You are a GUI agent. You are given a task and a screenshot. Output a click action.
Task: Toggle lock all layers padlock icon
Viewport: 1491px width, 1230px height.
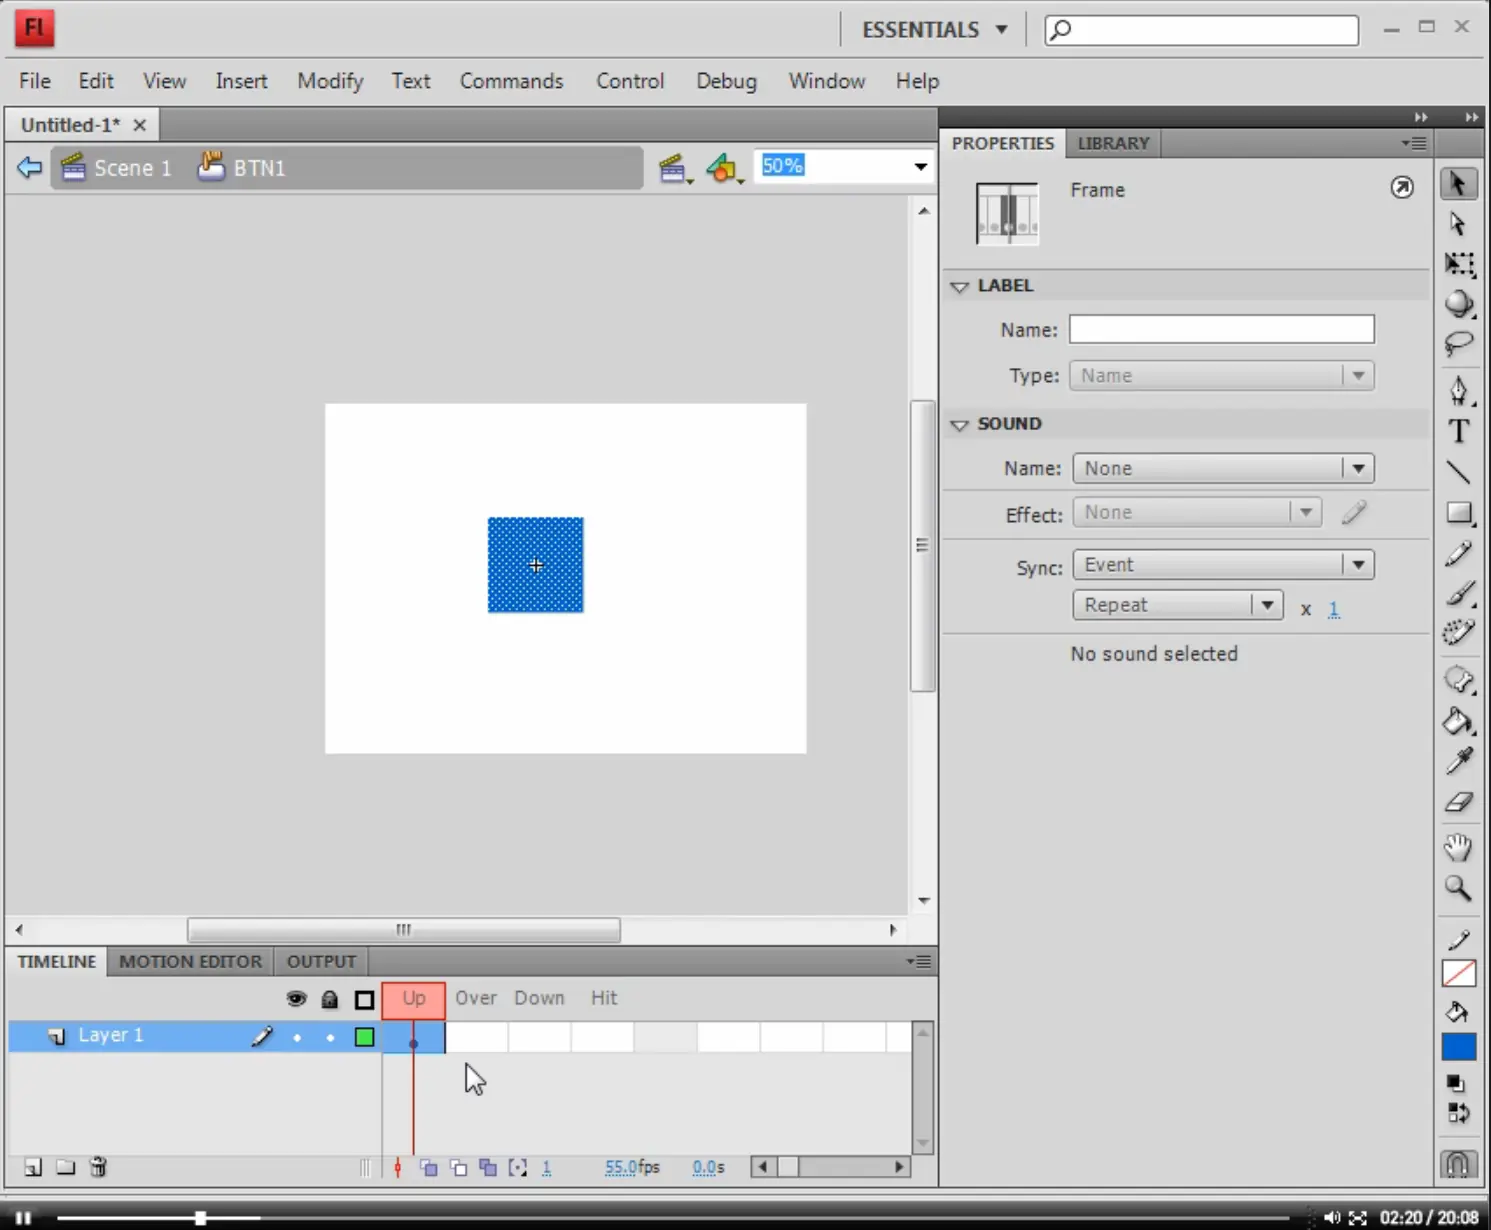click(329, 999)
